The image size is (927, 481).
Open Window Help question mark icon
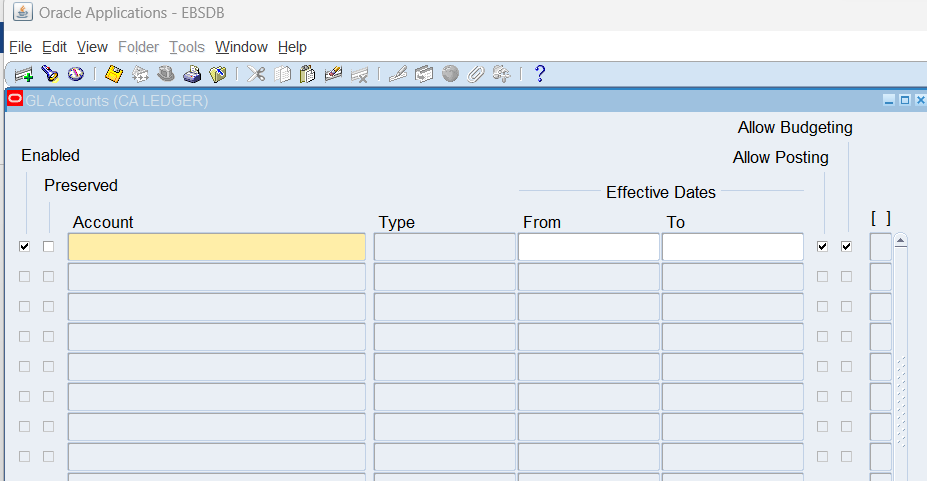click(x=540, y=74)
